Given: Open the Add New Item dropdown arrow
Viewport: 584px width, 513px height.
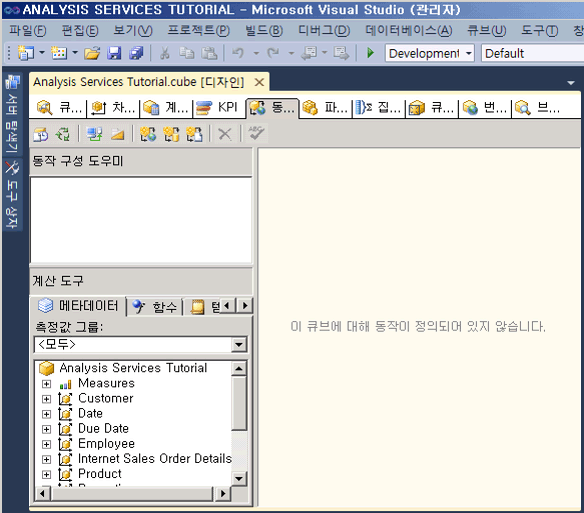Looking at the screenshot, I should (74, 53).
